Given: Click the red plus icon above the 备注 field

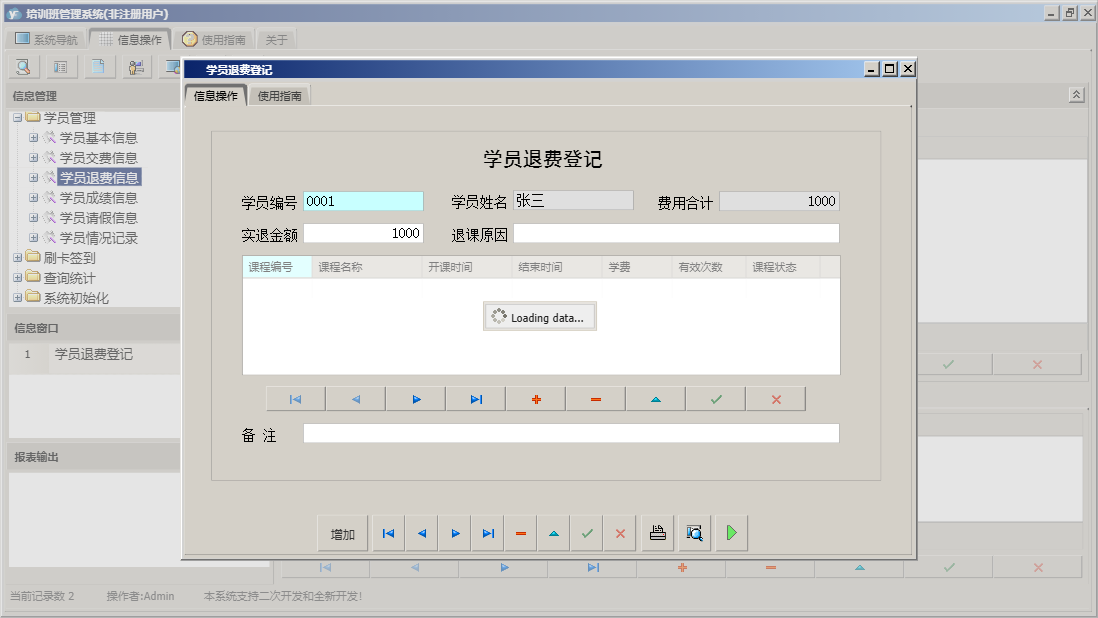Looking at the screenshot, I should point(537,398).
